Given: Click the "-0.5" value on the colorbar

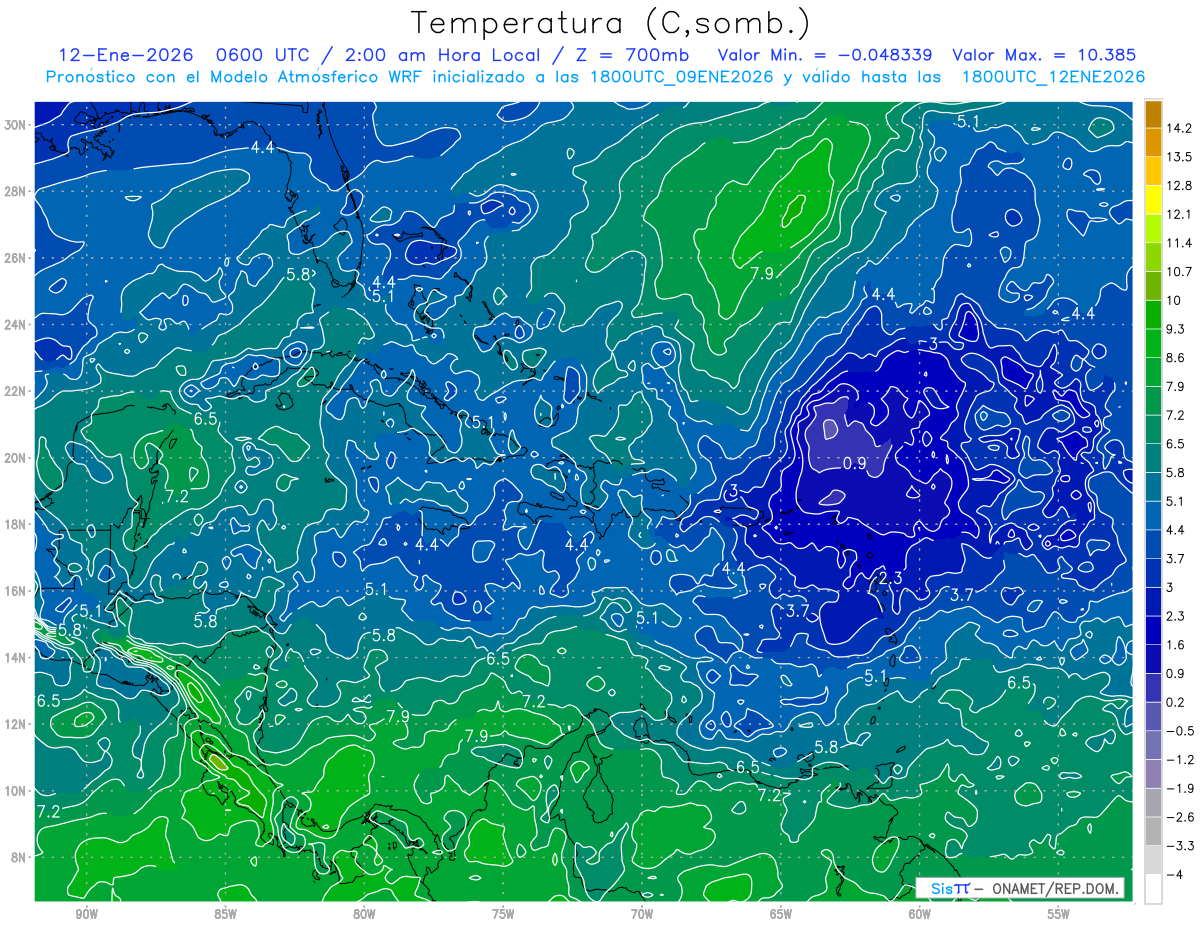Looking at the screenshot, I should (x=1181, y=731).
